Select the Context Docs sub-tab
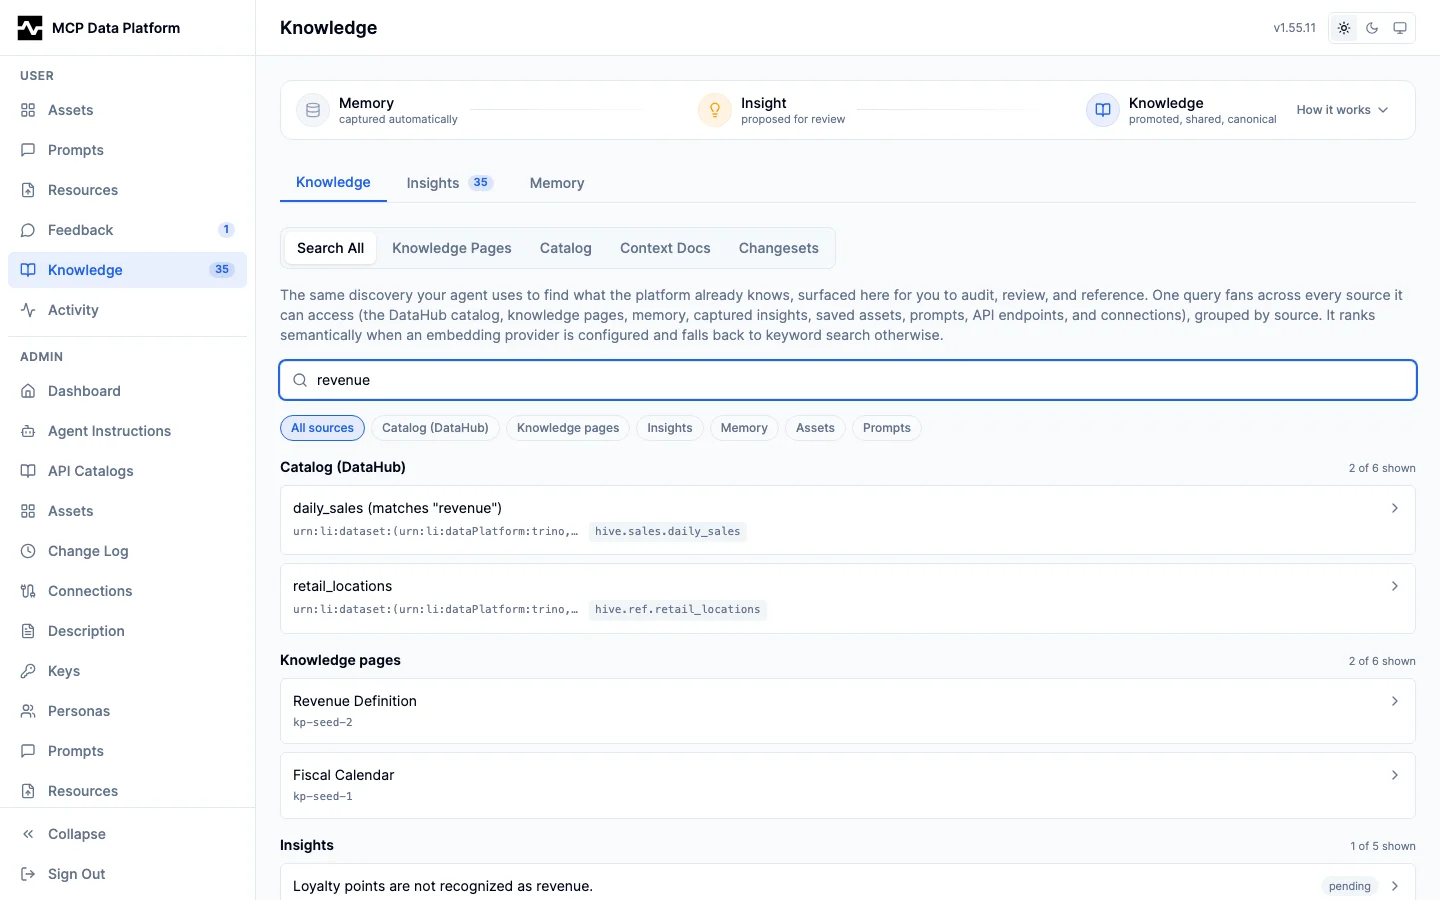Screen dimensions: 1440x900 (x=665, y=248)
